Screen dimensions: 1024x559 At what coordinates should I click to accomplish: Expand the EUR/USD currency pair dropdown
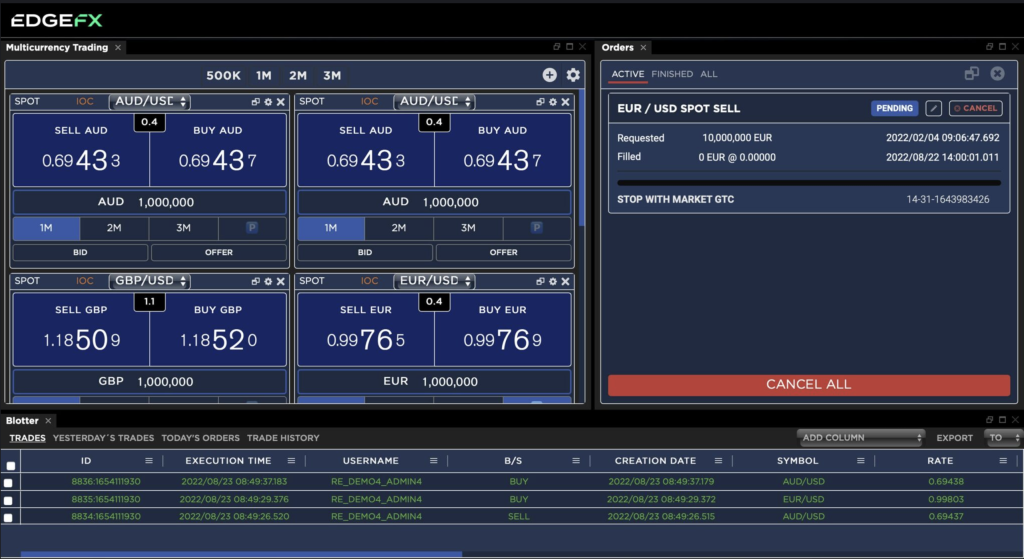[x=435, y=282]
